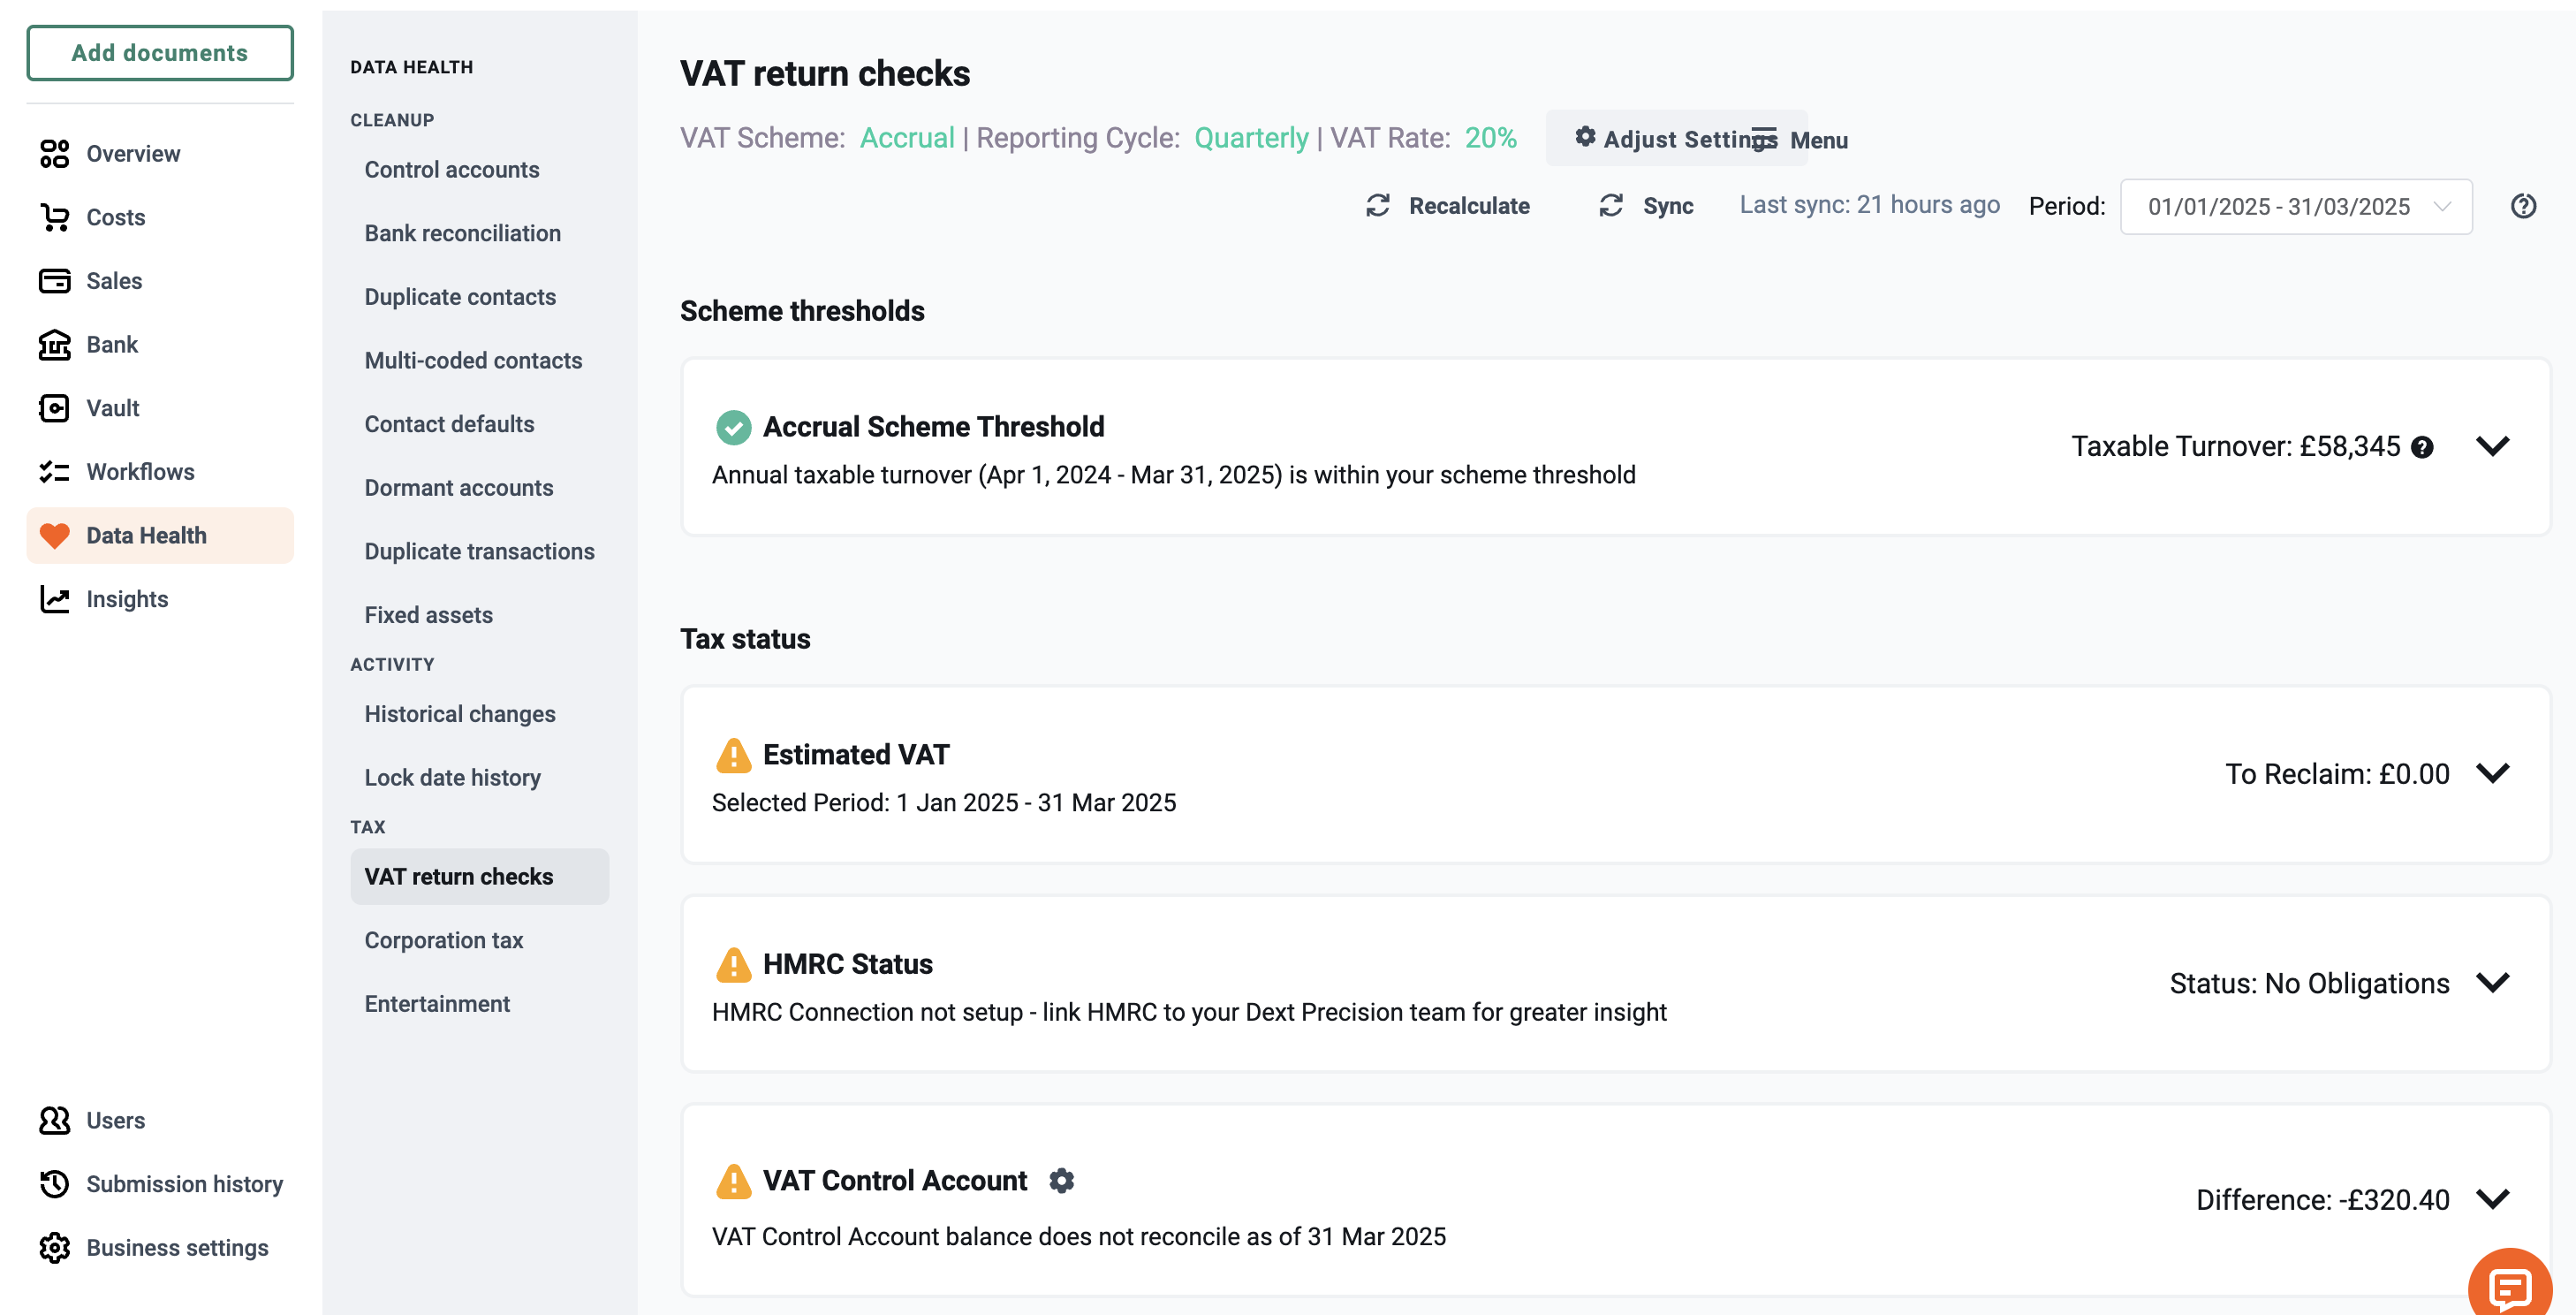Open the Vault icon in sidebar

pos(54,408)
